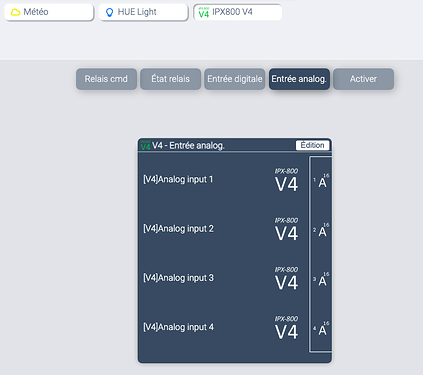Switch to the HUE Light tab
The width and height of the screenshot is (423, 375).
tap(143, 12)
